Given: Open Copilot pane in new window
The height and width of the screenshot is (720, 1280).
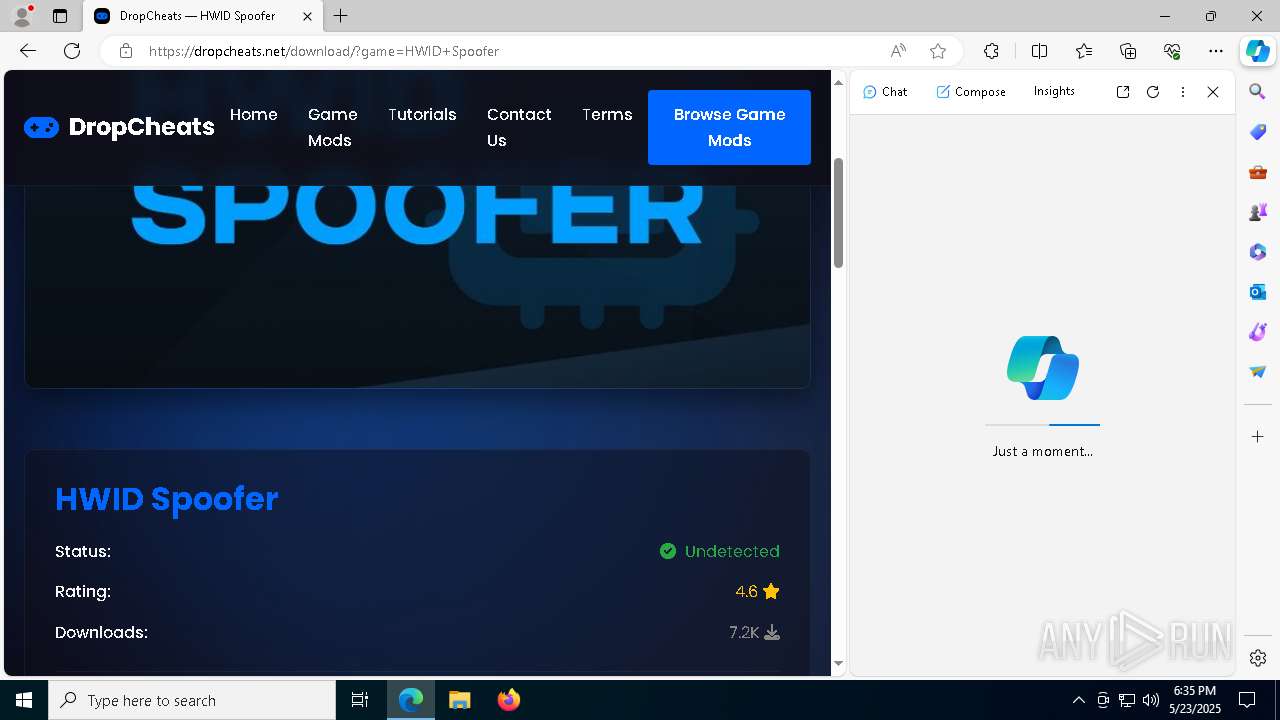Looking at the screenshot, I should 1123,92.
